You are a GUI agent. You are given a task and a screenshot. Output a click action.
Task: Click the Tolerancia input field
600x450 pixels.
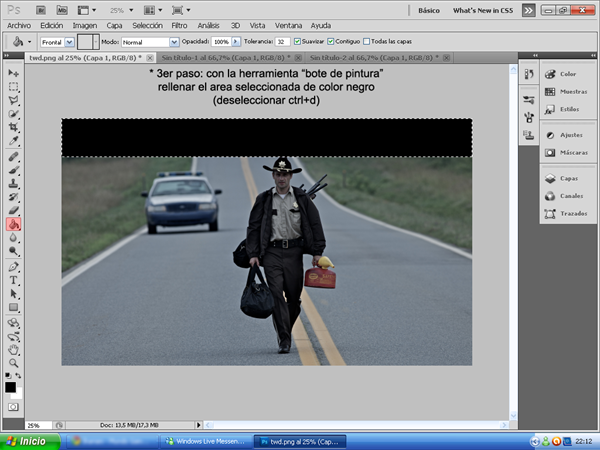pyautogui.click(x=283, y=42)
